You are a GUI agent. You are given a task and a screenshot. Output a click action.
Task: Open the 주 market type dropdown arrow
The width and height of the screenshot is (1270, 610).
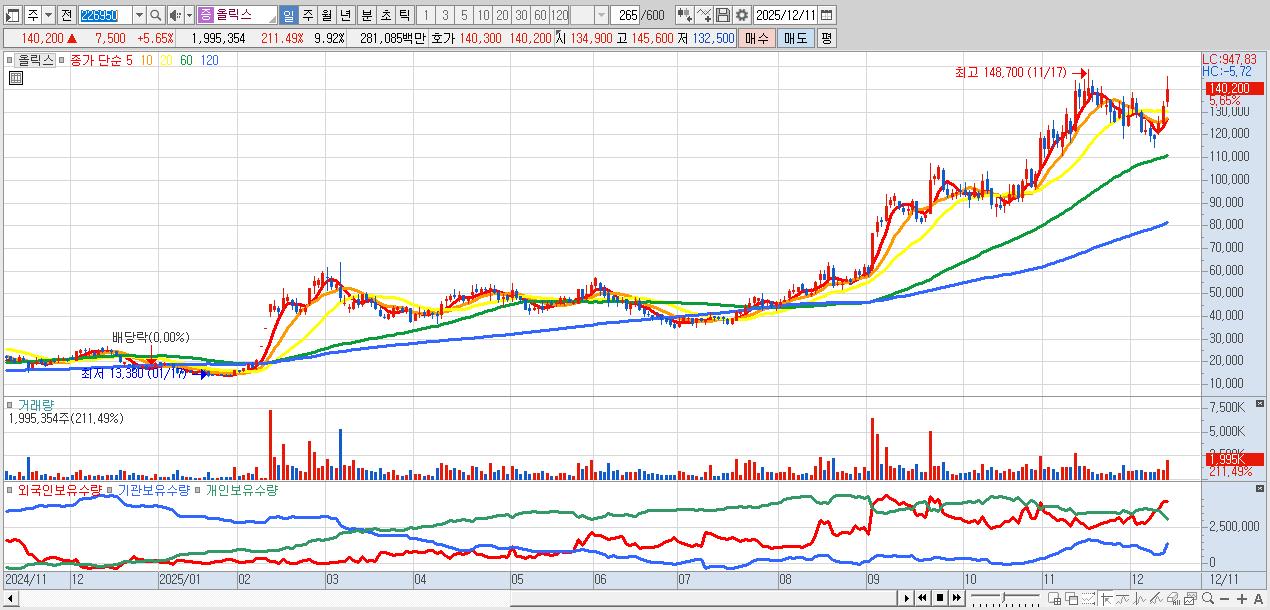click(49, 15)
